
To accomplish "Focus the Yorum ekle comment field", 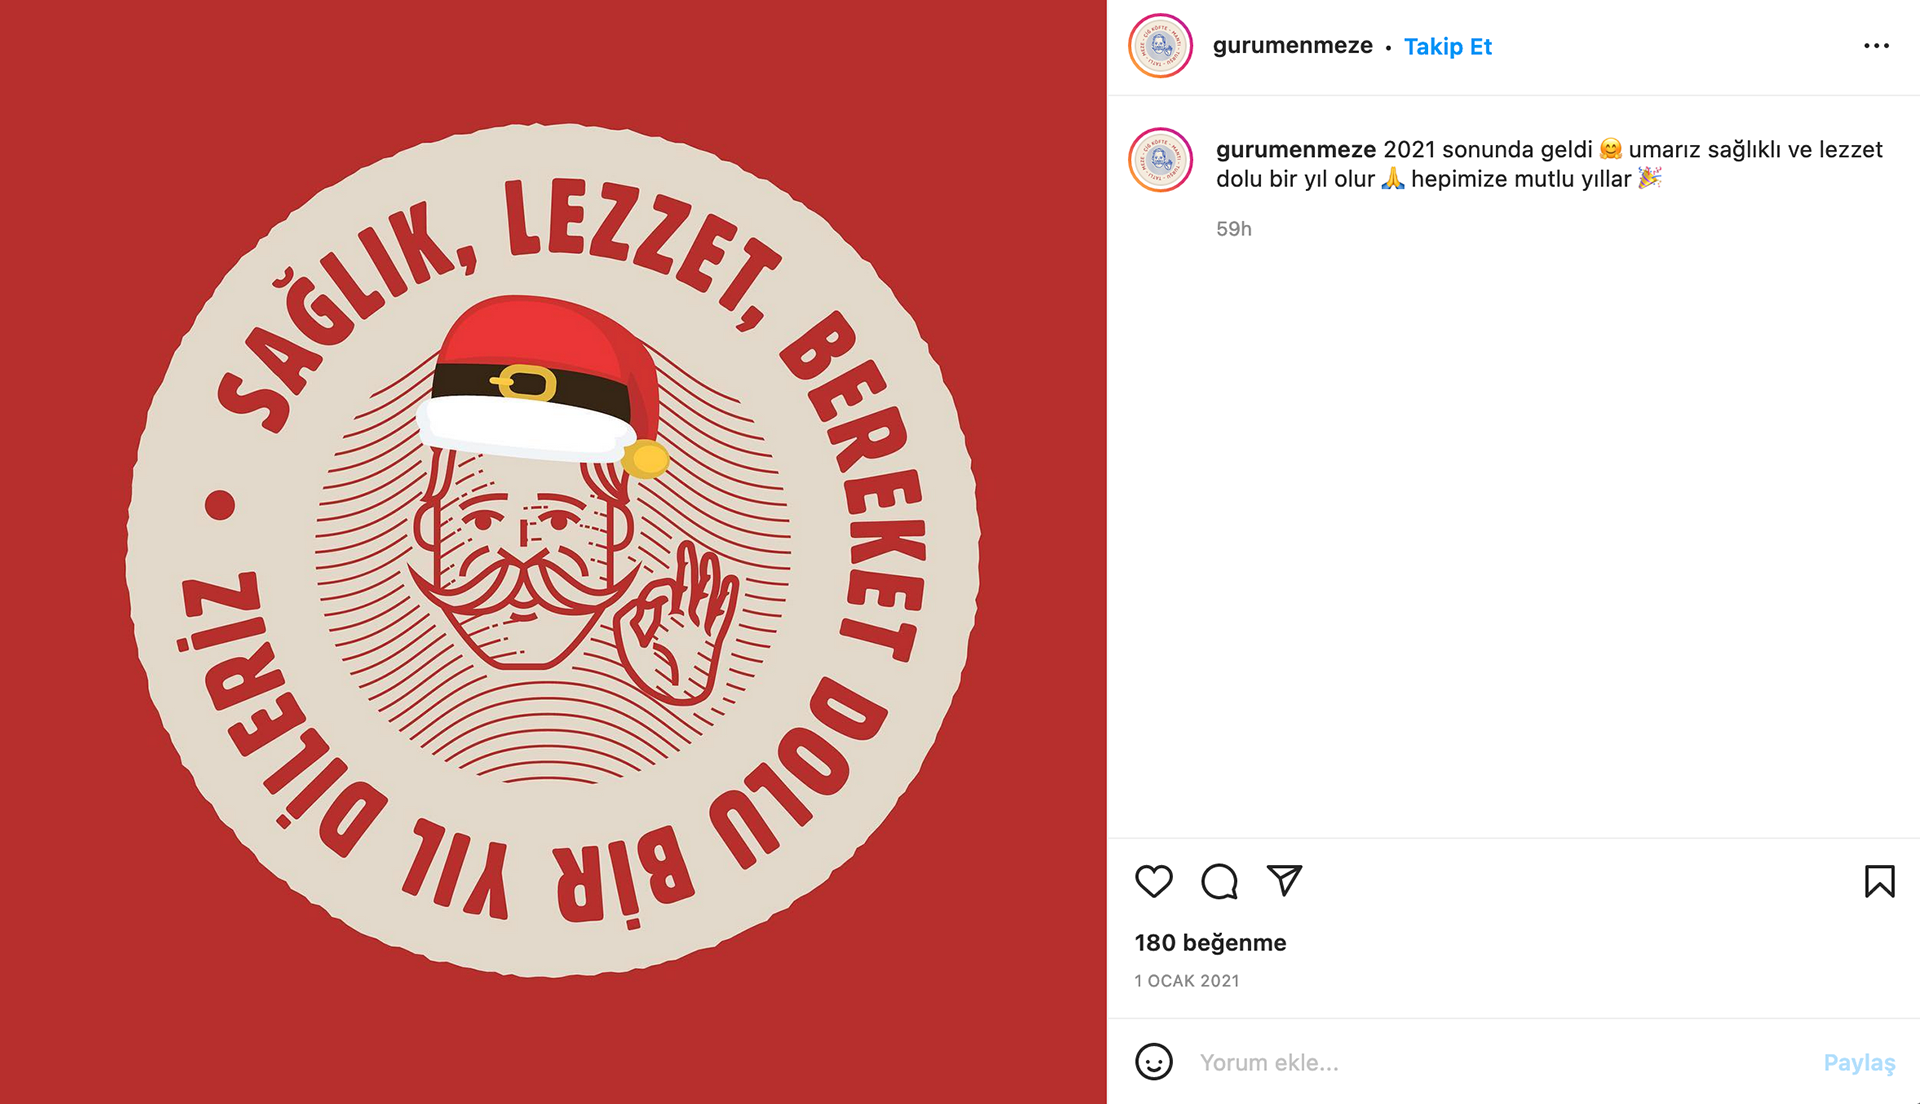I will 1500,1062.
